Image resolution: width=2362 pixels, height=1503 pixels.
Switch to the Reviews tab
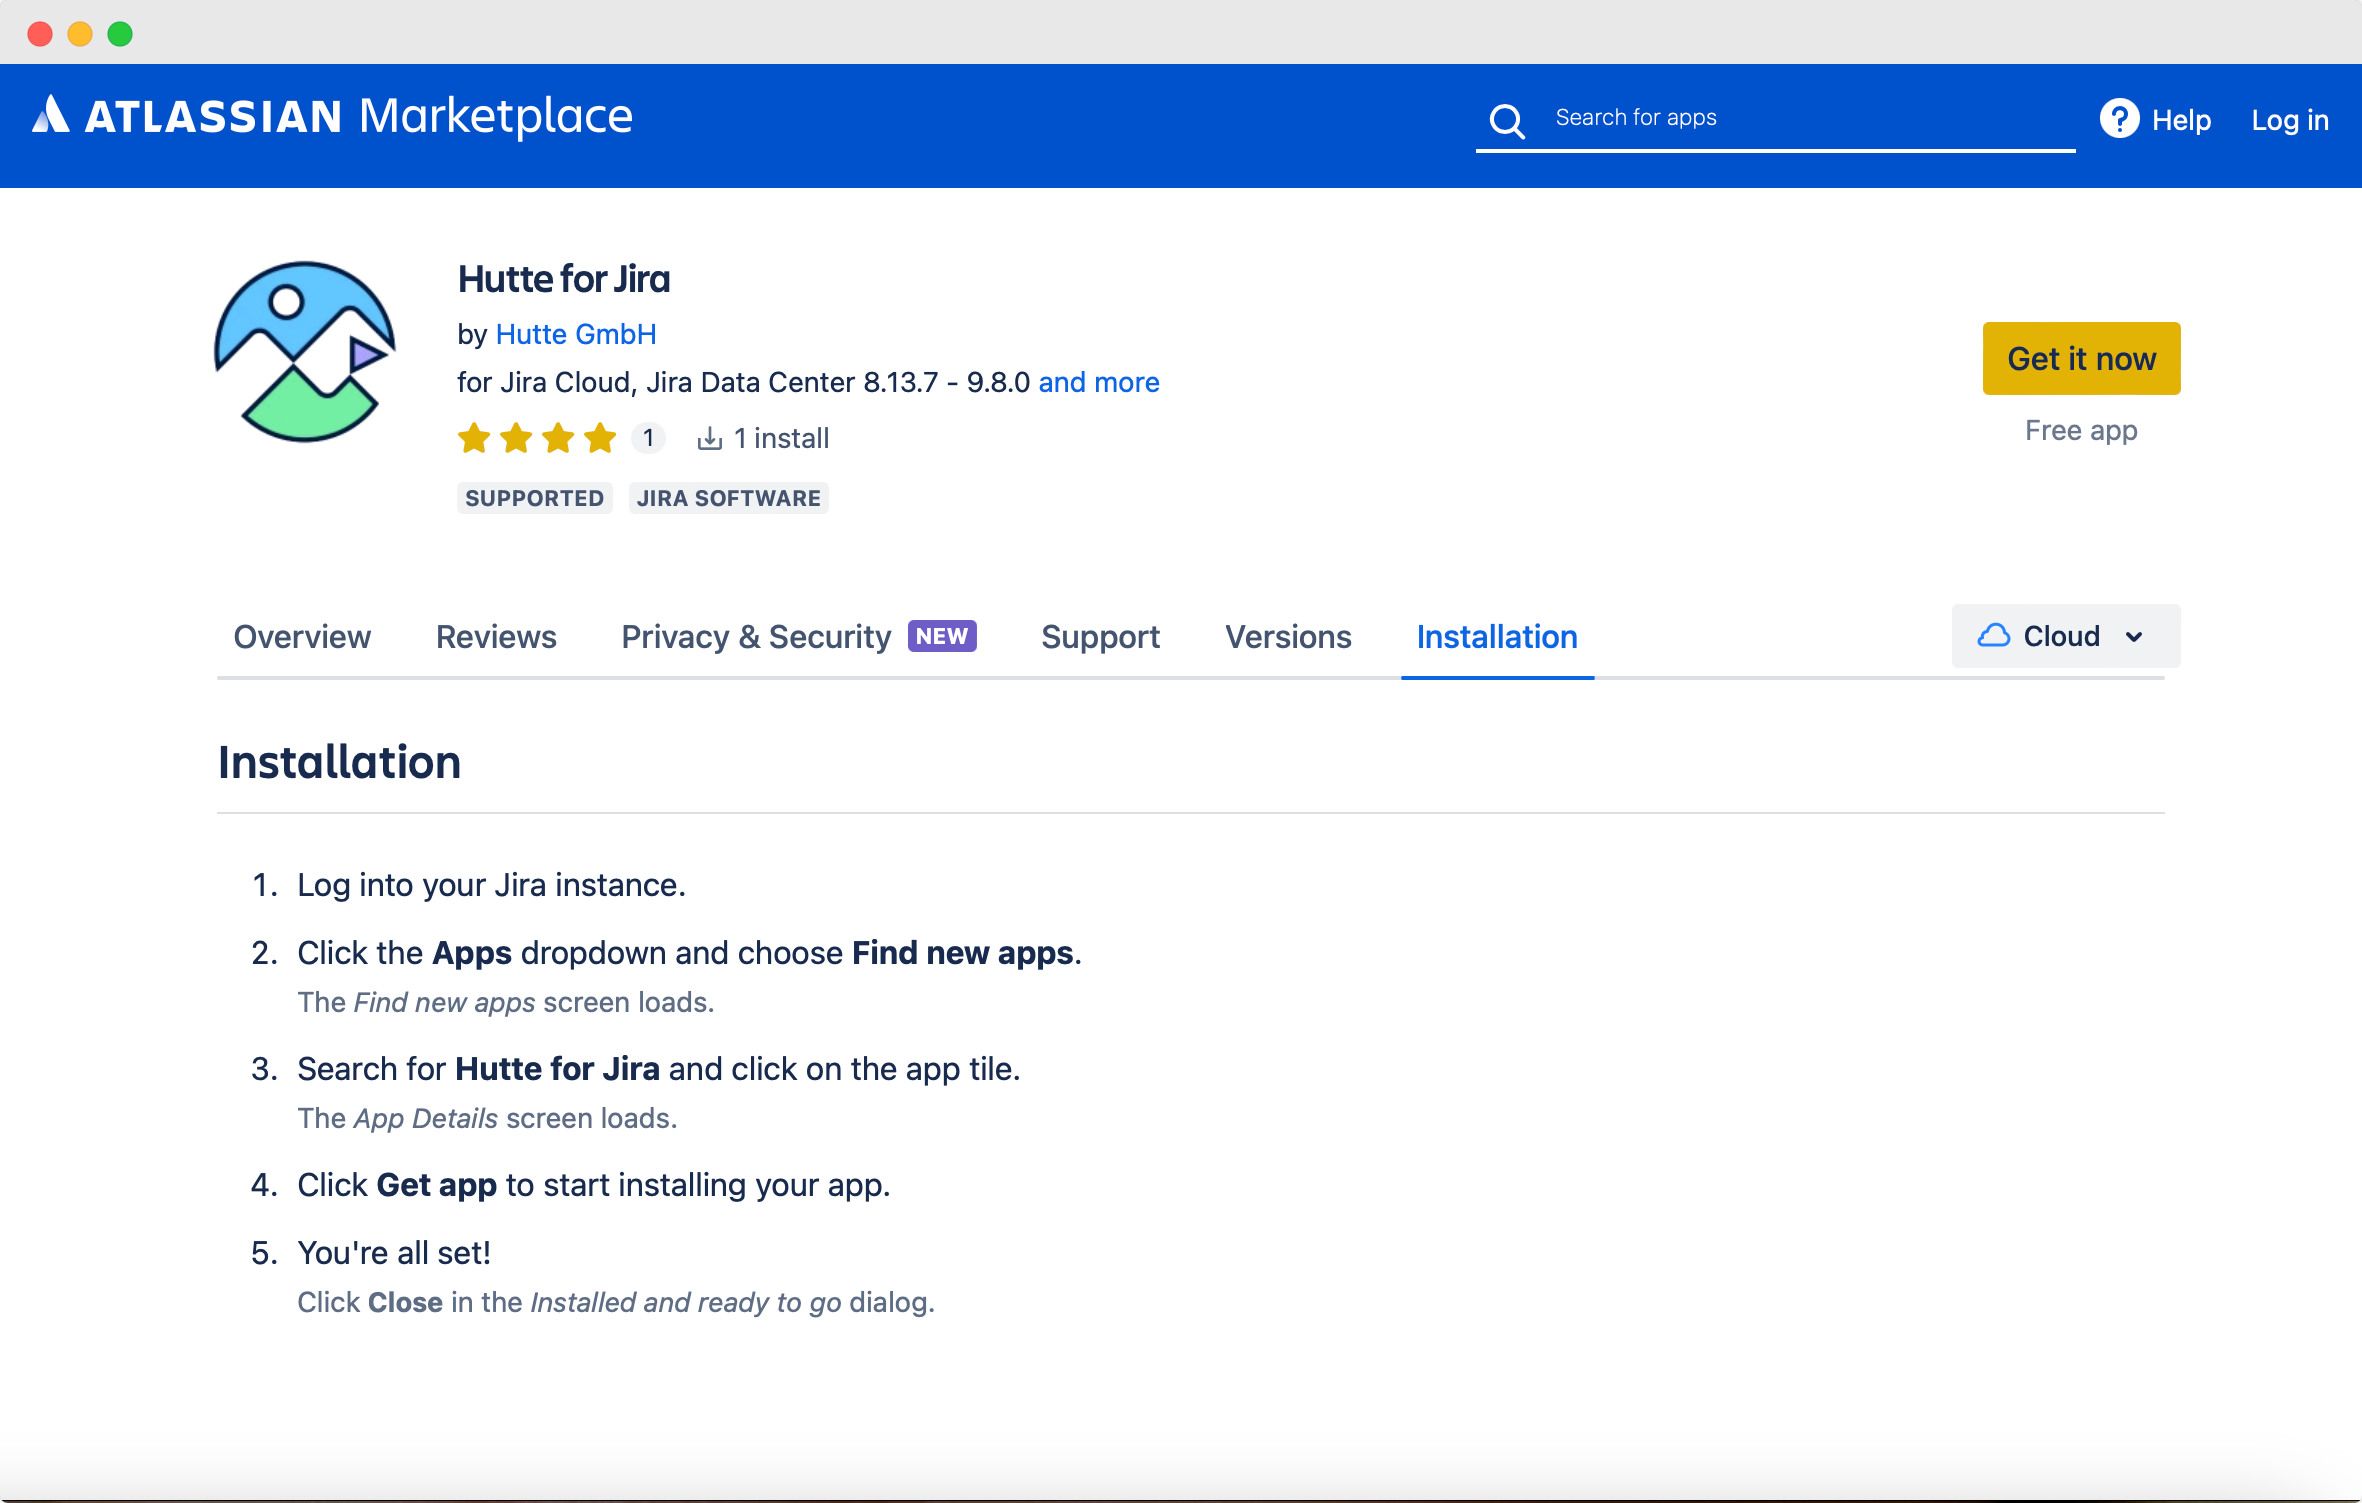pos(496,637)
